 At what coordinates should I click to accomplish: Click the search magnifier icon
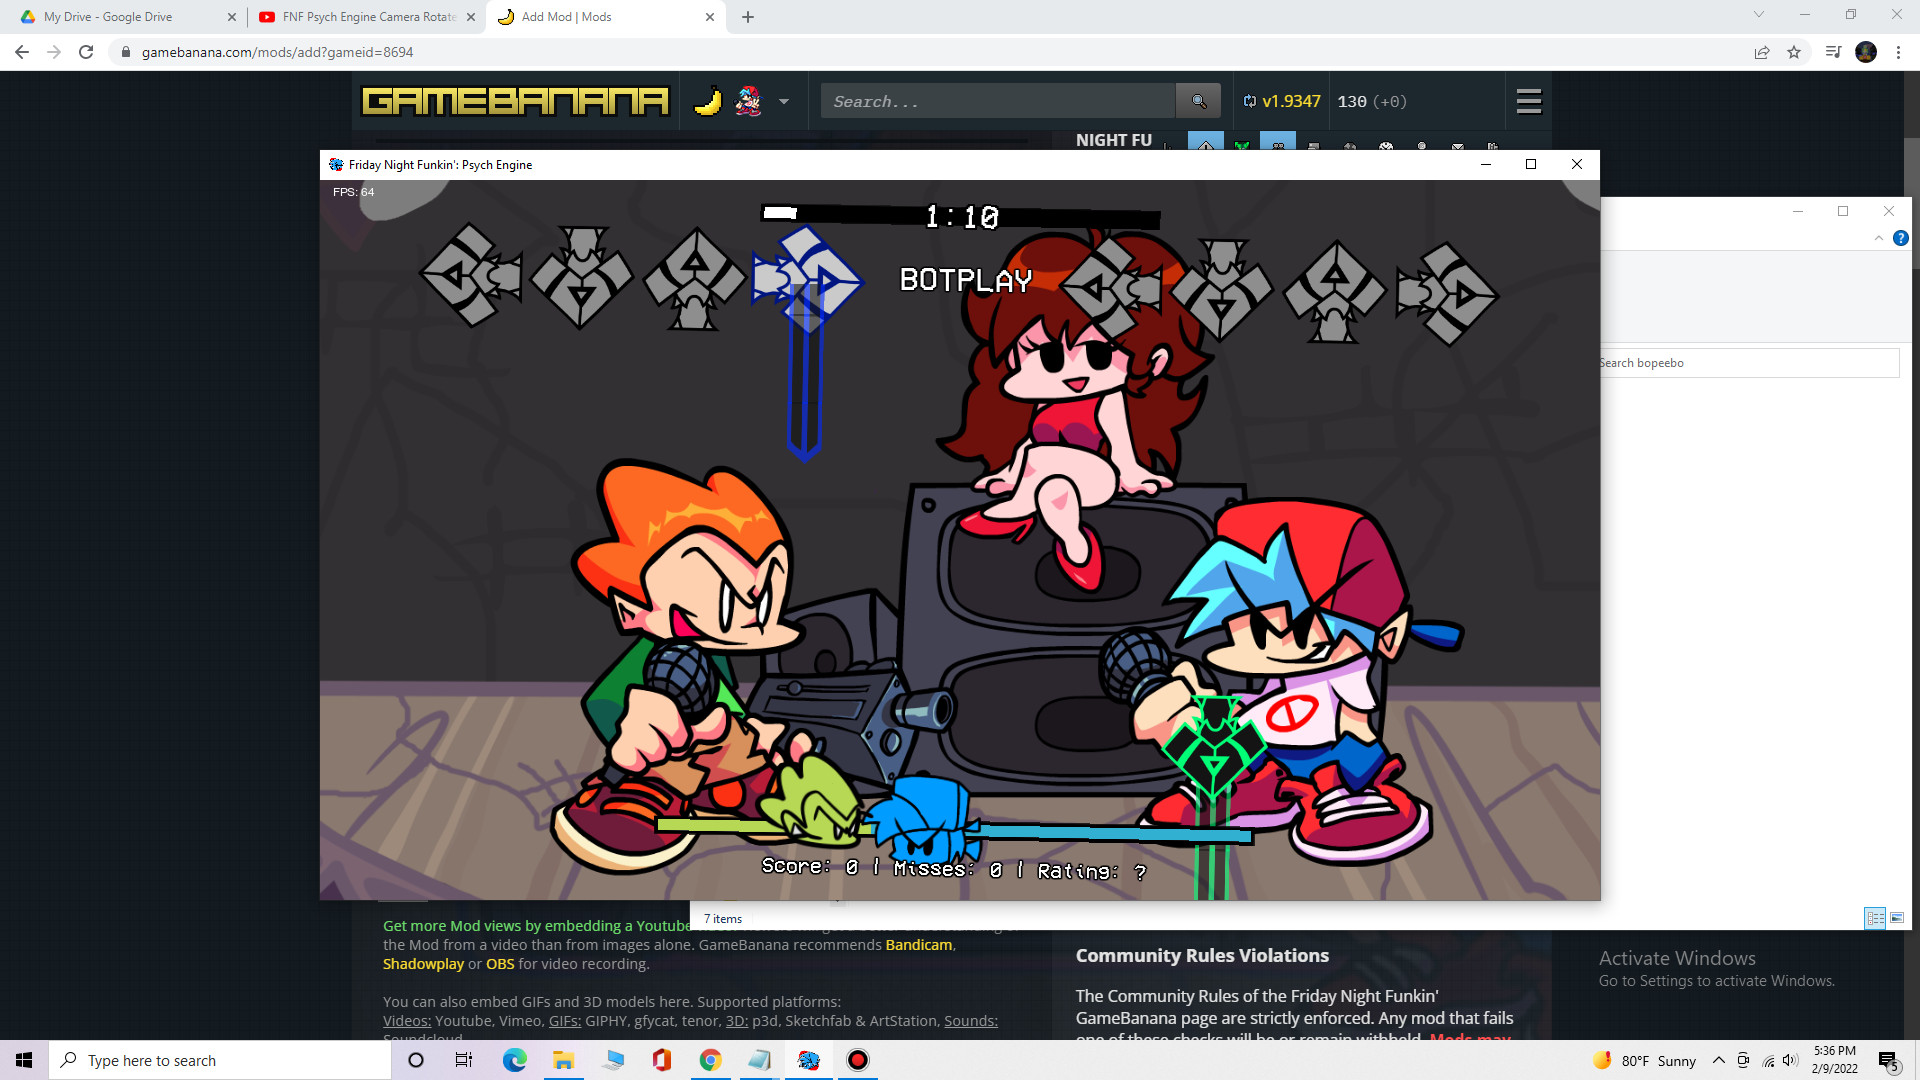1197,100
